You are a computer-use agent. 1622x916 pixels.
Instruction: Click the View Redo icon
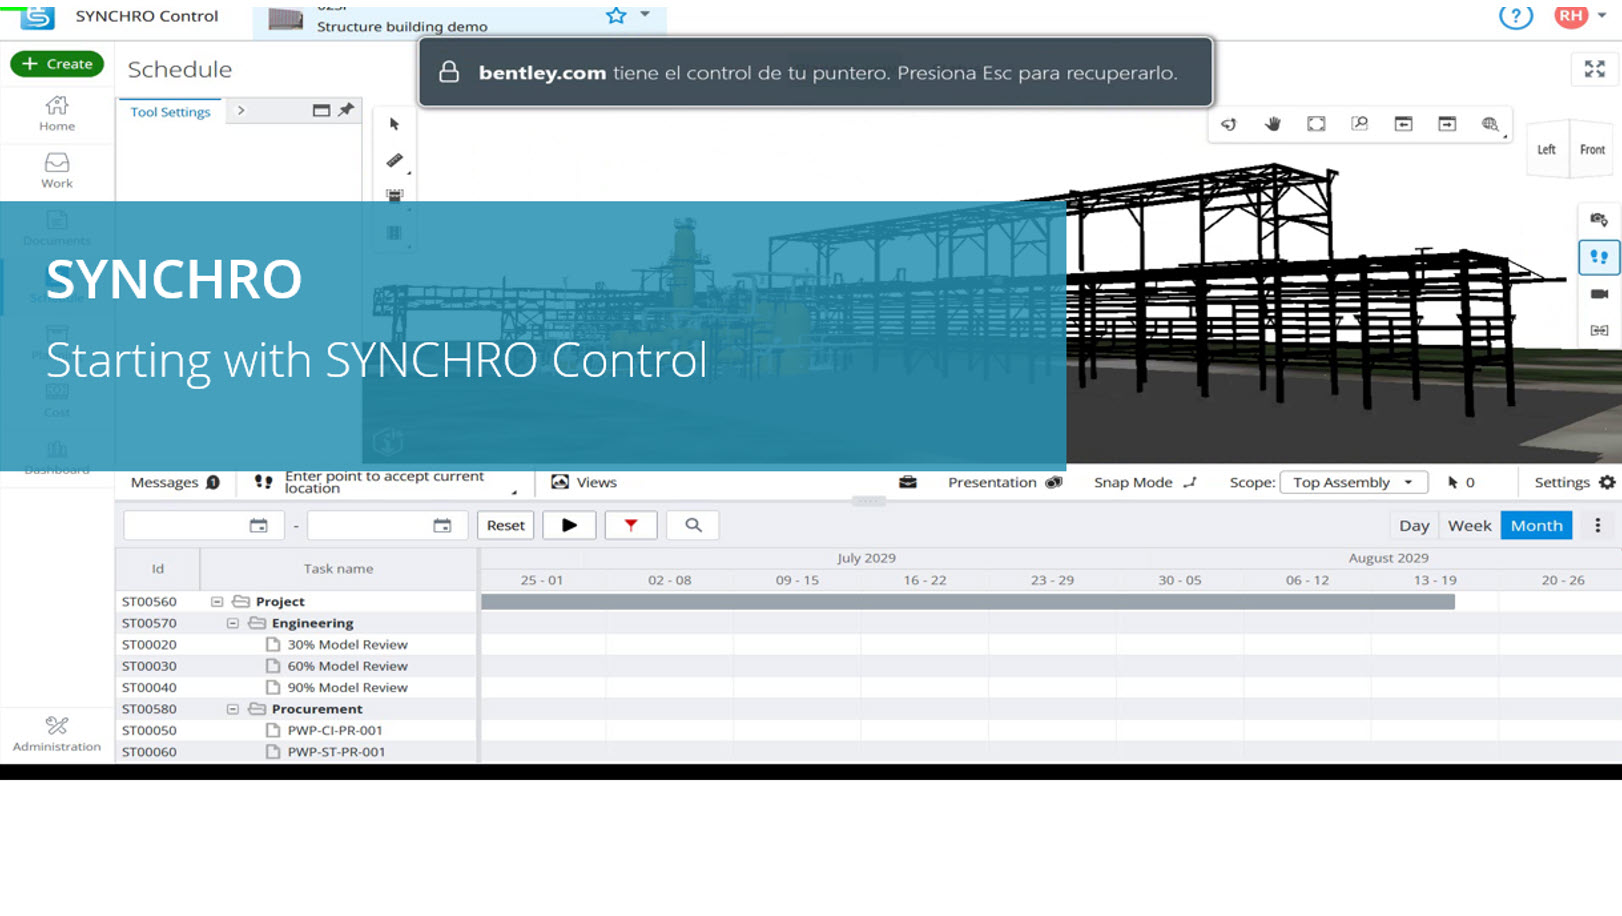pyautogui.click(x=1447, y=124)
